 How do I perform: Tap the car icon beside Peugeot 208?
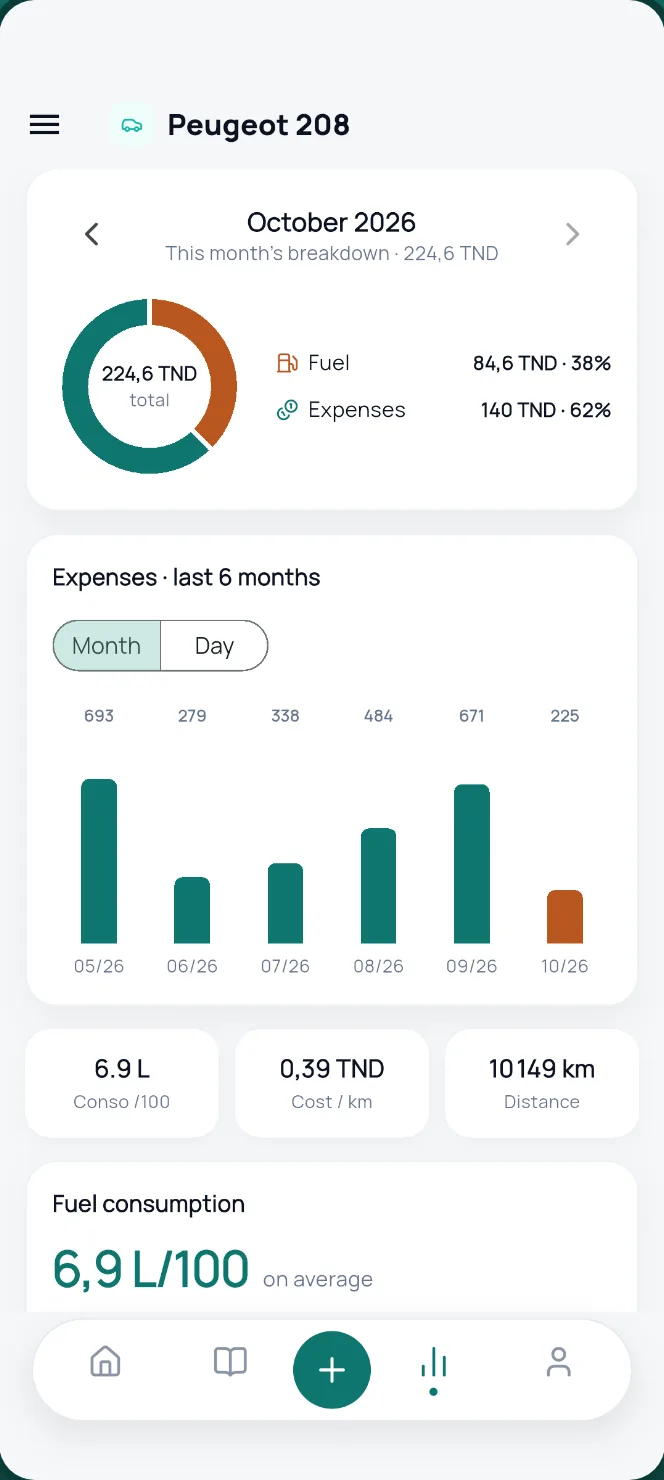131,125
